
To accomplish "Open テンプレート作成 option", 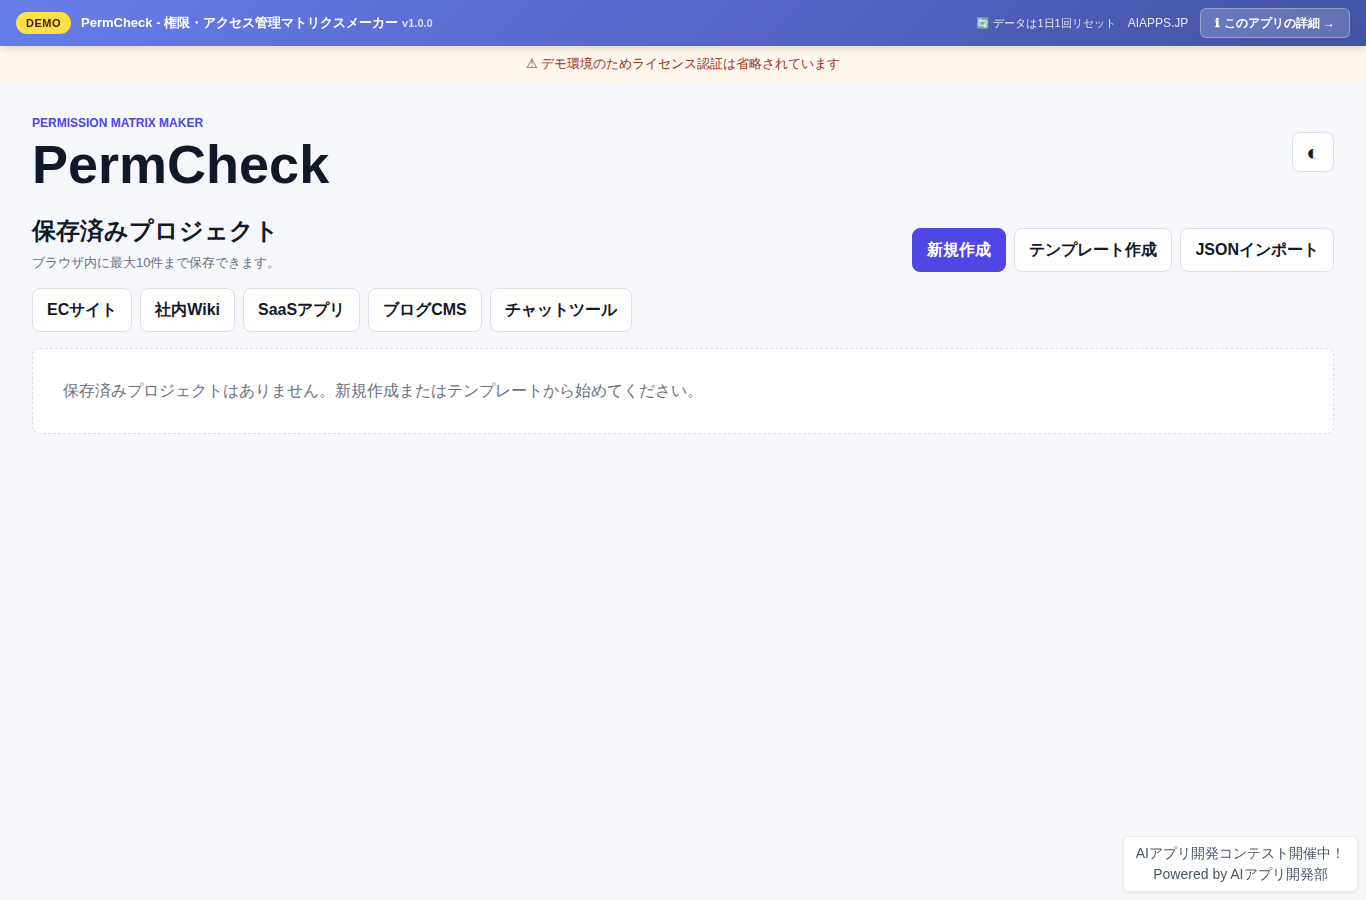I will coord(1093,250).
